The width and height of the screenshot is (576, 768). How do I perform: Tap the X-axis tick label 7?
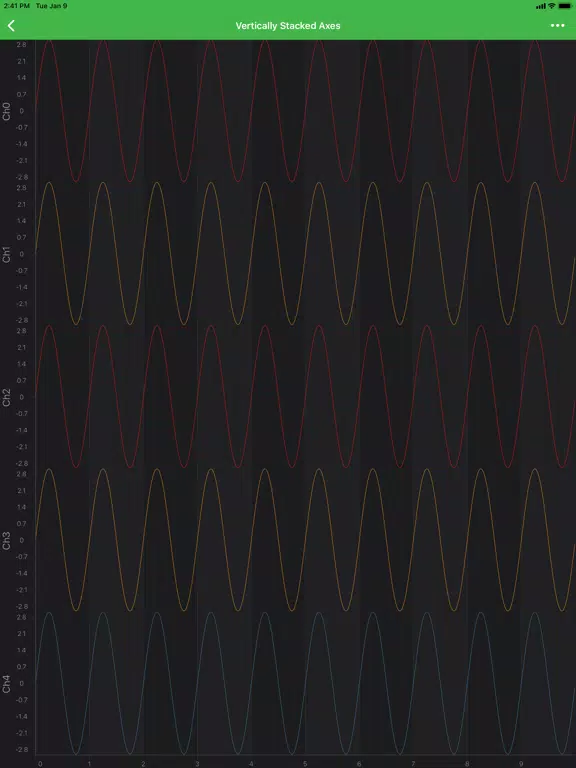click(413, 764)
